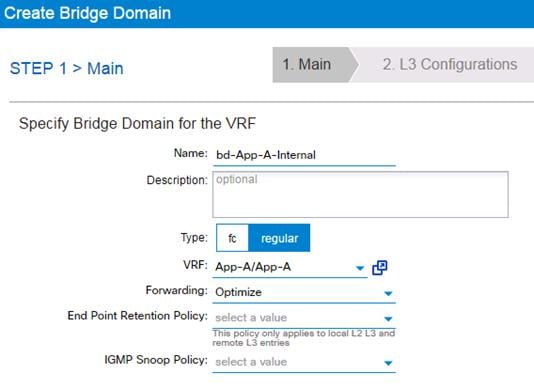Click the IGMP Snoop Policy arrow icon
This screenshot has width=534, height=389.
click(388, 363)
